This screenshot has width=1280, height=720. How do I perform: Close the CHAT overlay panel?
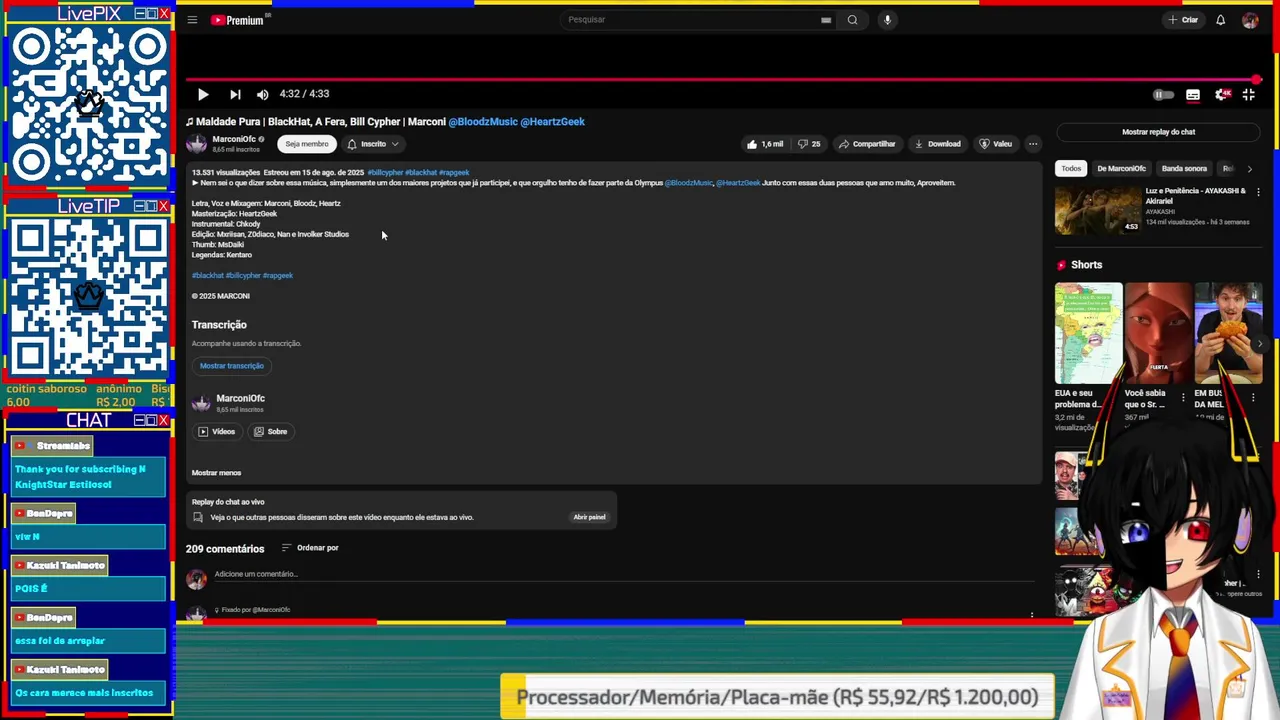pos(164,420)
